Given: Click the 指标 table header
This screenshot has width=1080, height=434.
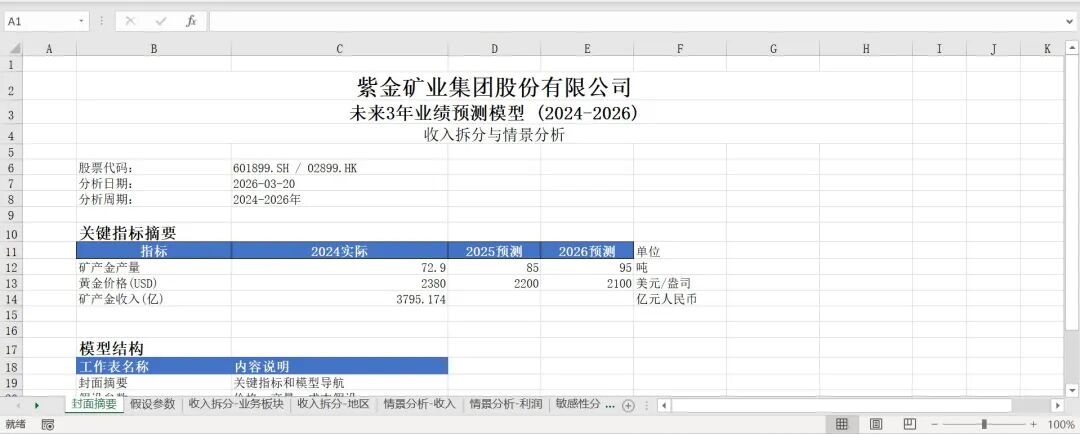Looking at the screenshot, I should click(x=154, y=251).
